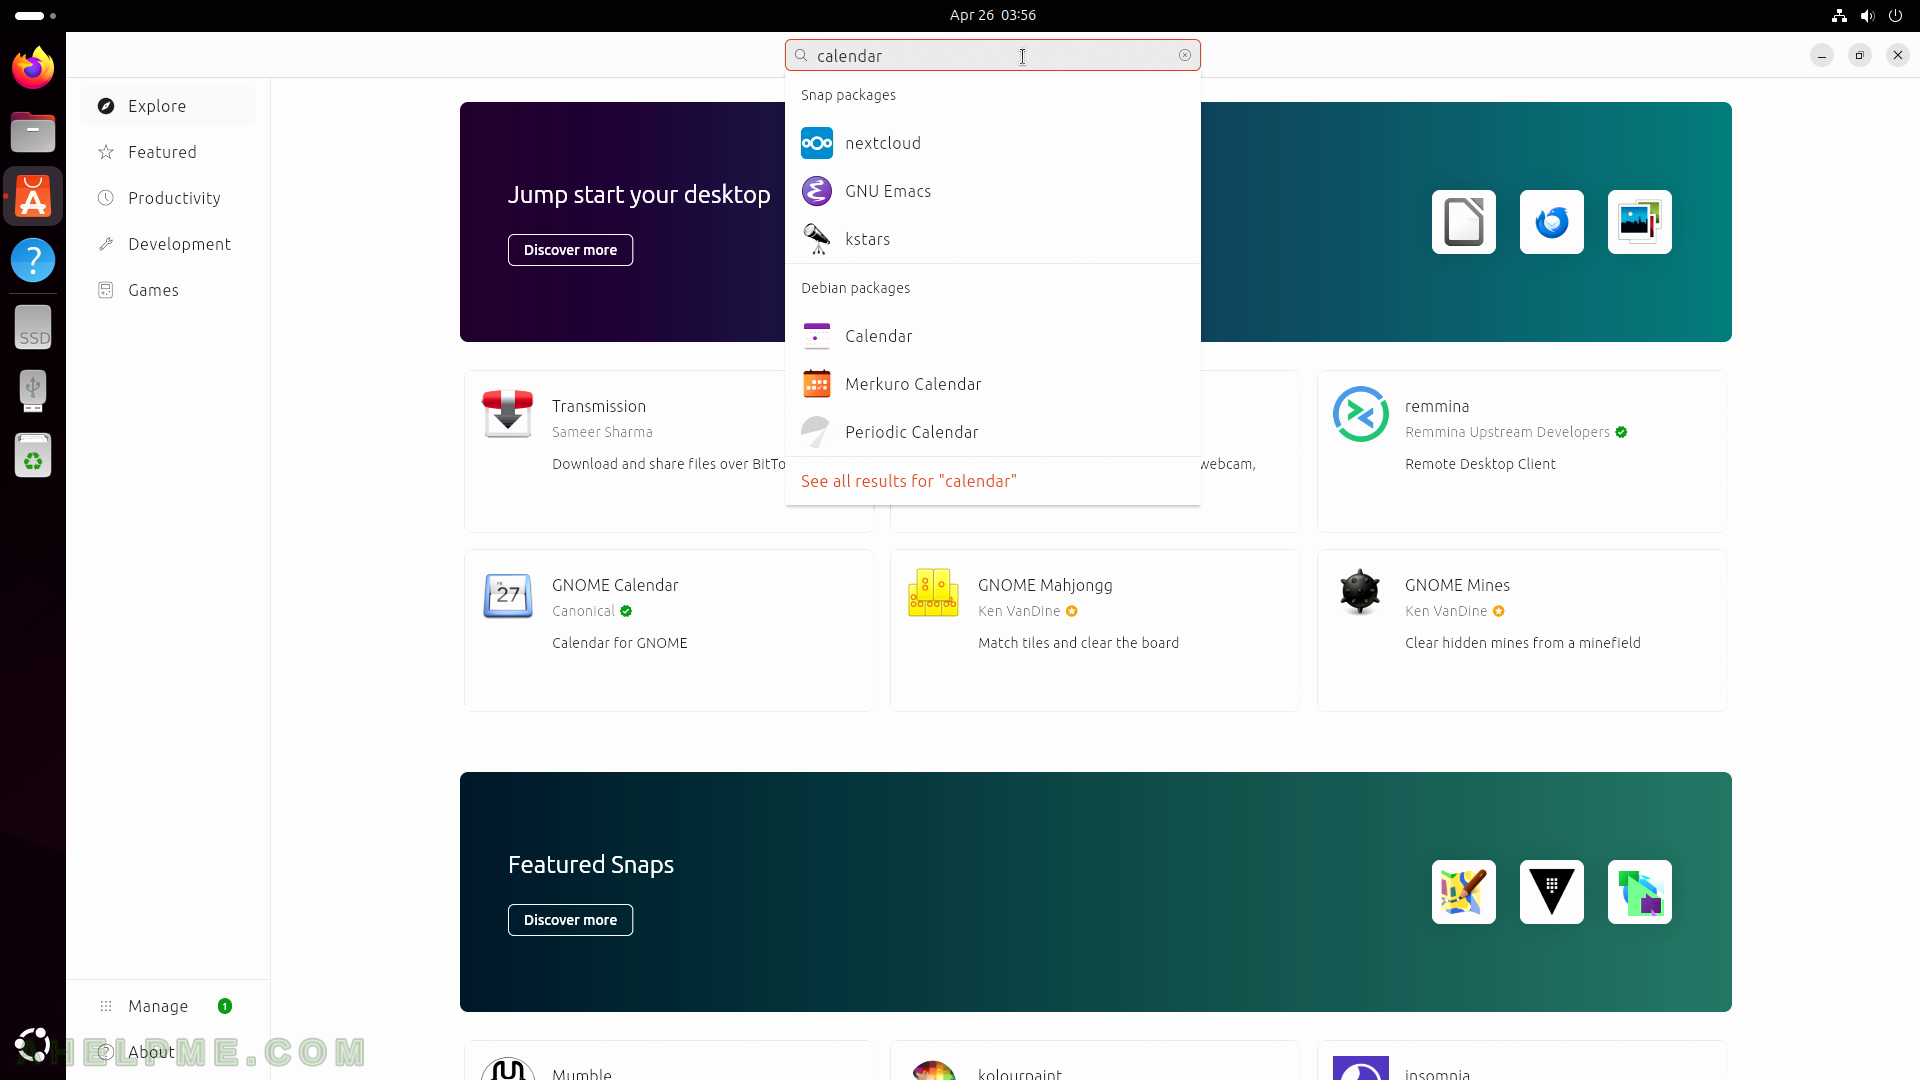Open Thunderbird icon in the banner

point(1552,222)
